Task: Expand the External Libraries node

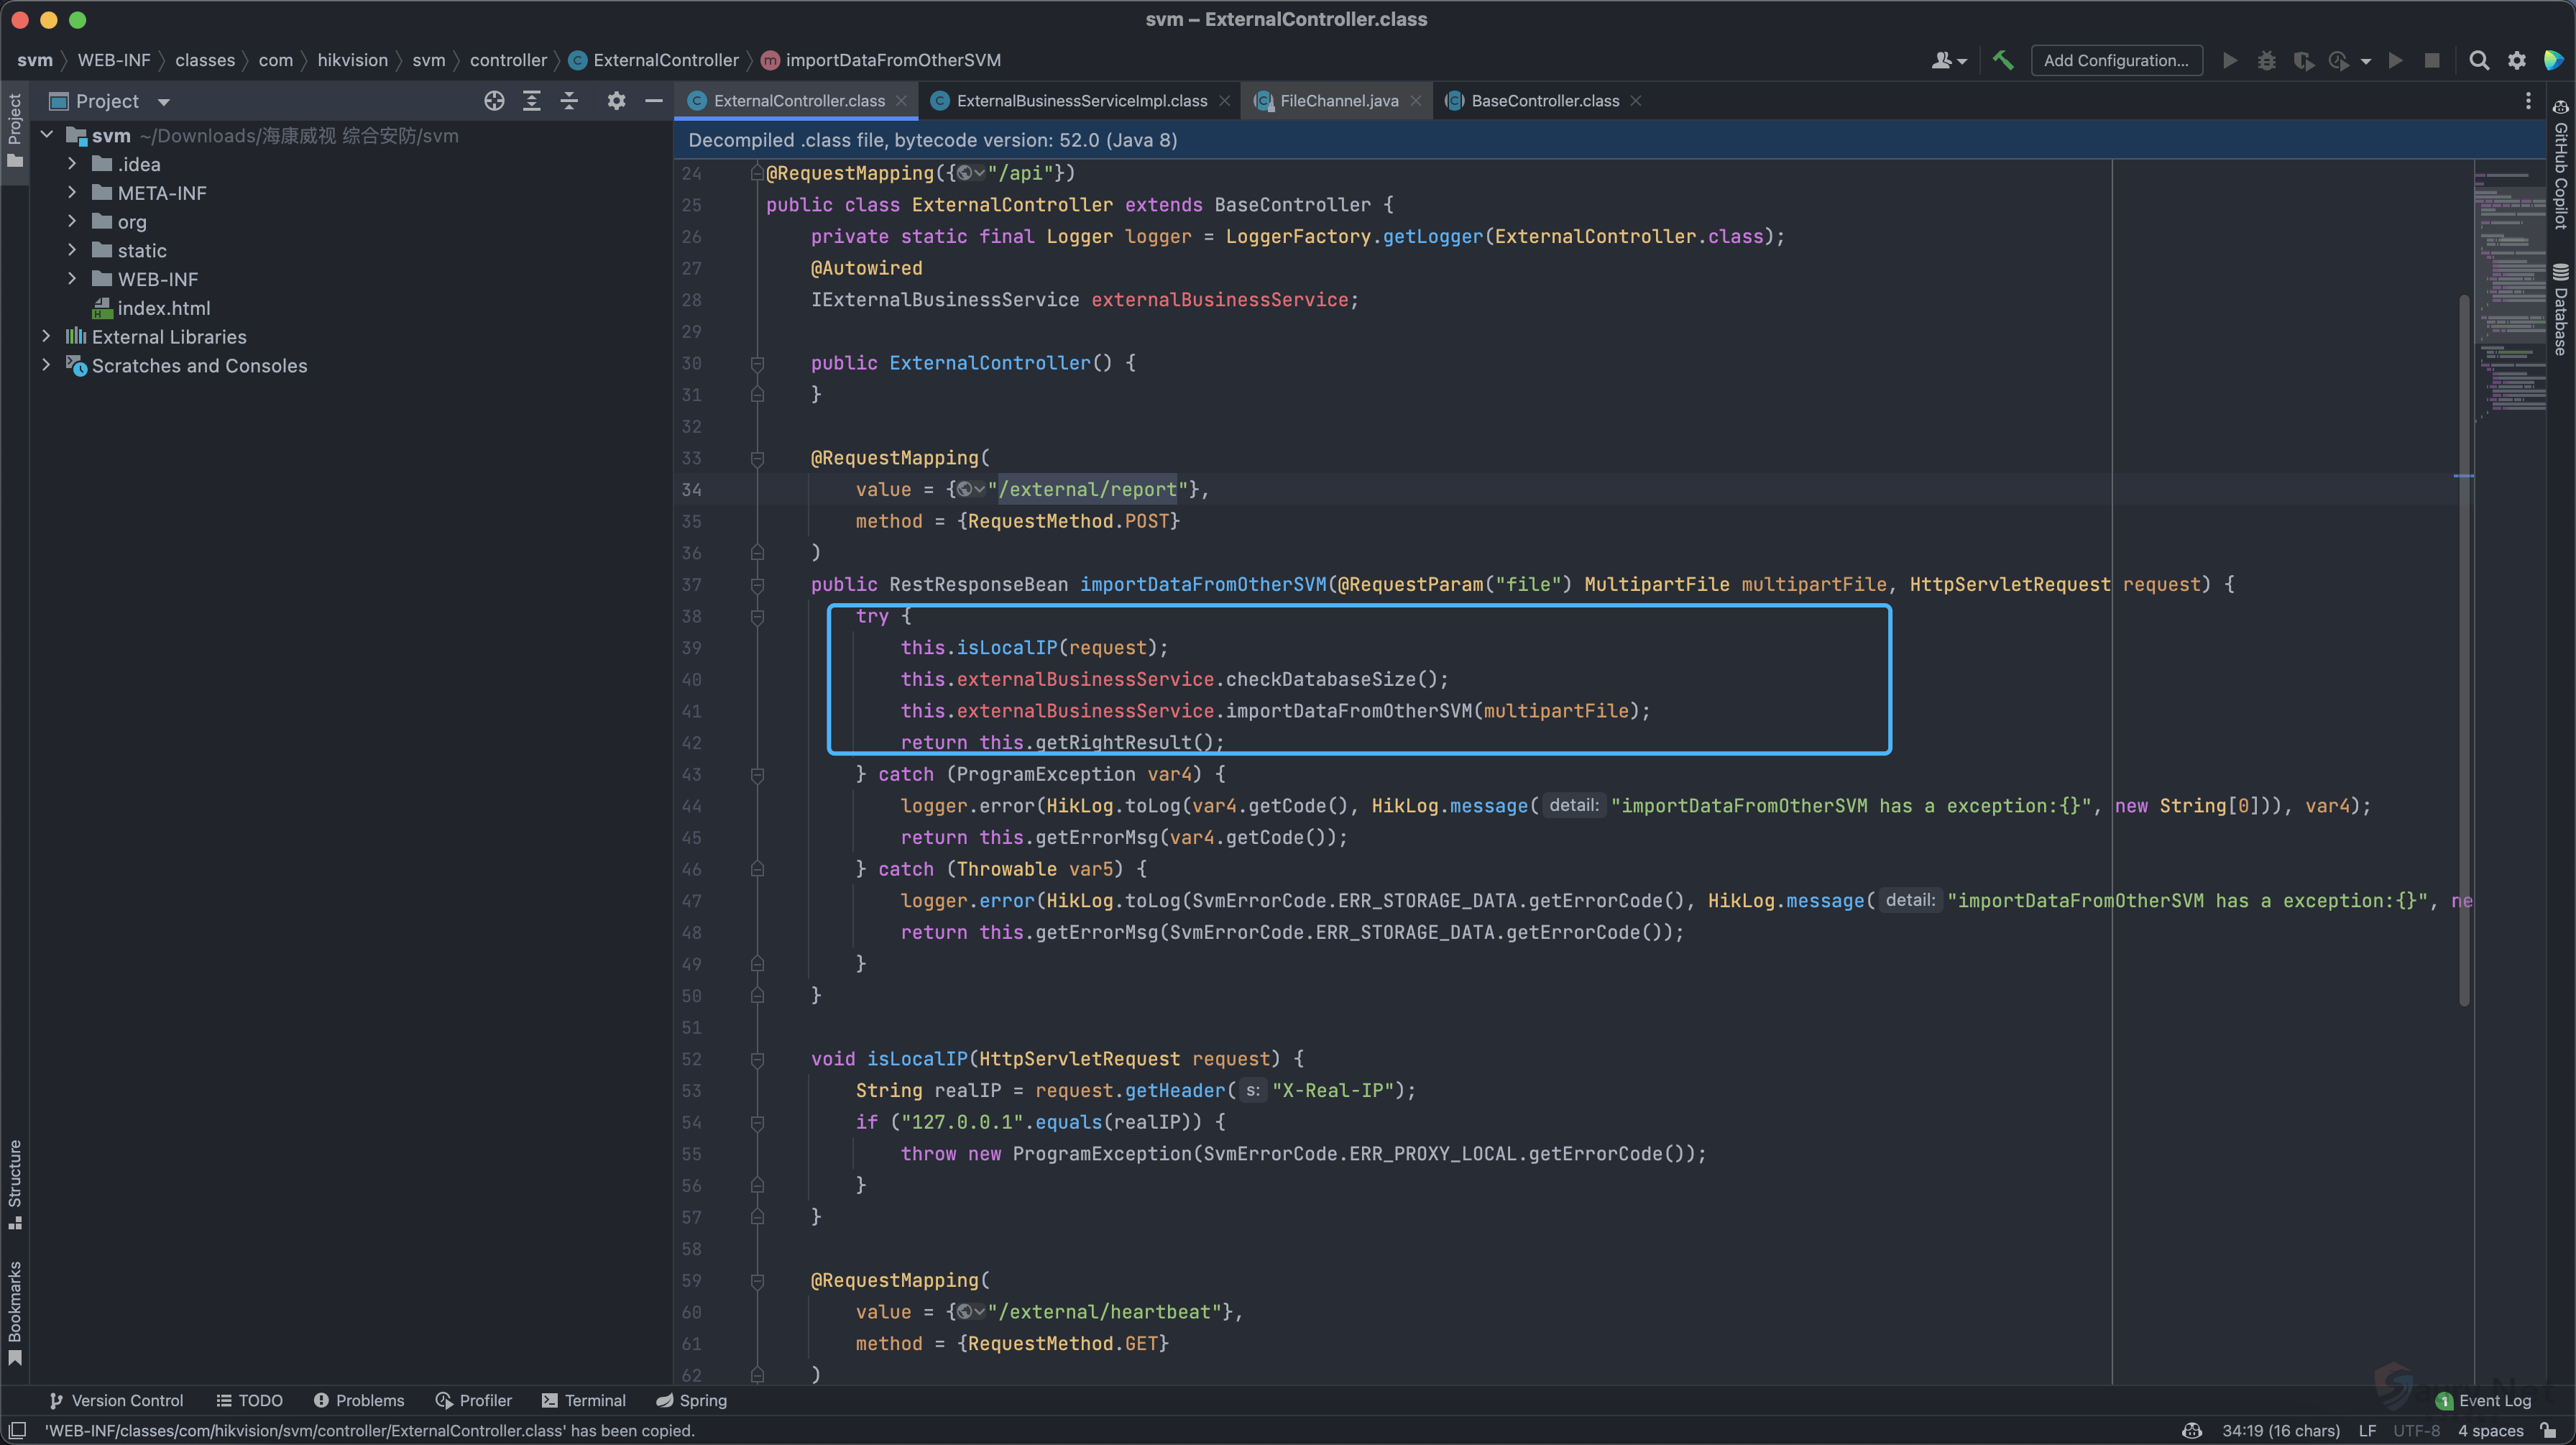Action: 46,337
